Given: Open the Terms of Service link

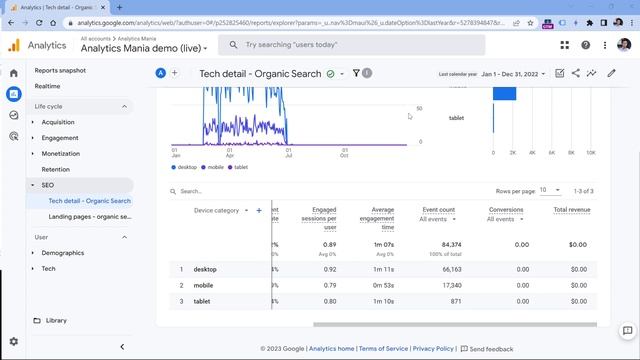Looking at the screenshot, I should (383, 349).
